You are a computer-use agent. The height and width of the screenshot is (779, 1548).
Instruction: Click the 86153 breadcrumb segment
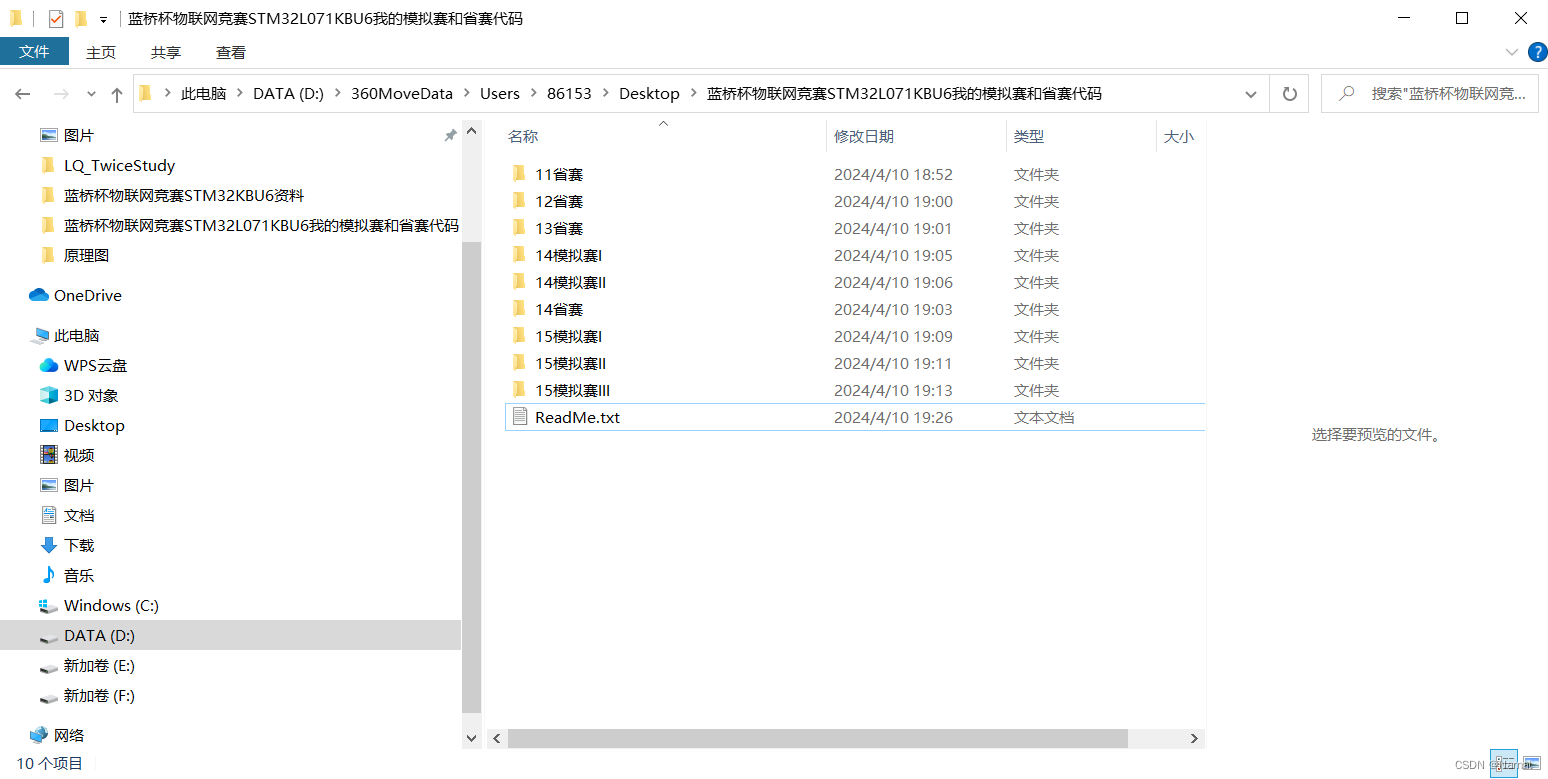pos(569,94)
